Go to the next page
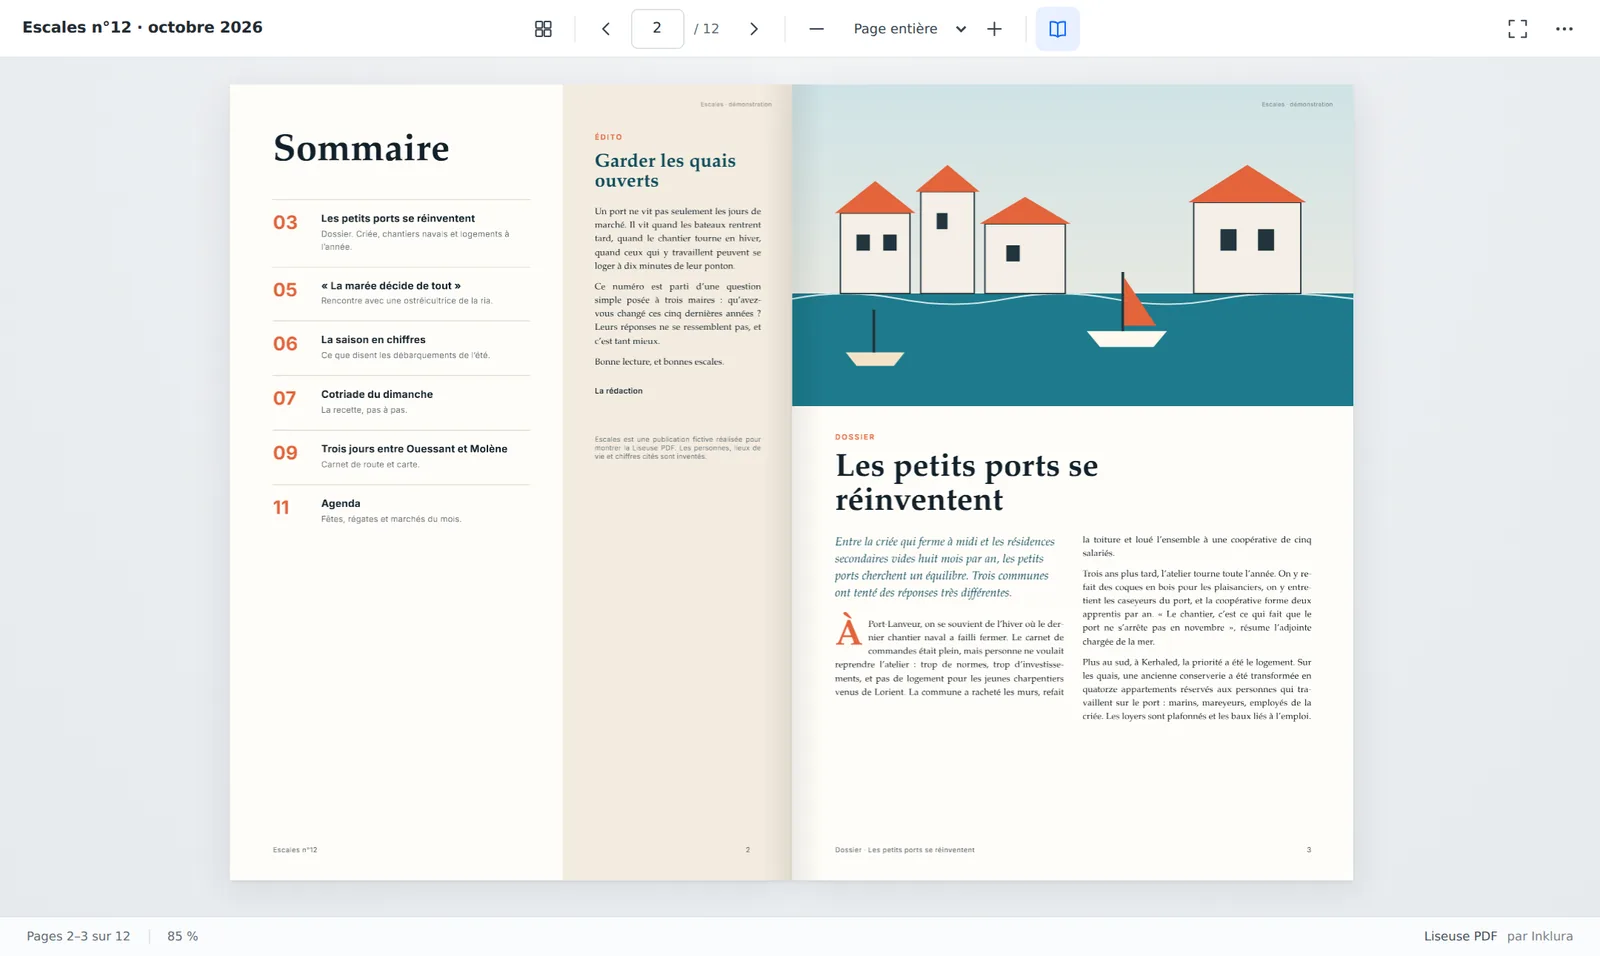This screenshot has height=956, width=1600. pos(754,29)
